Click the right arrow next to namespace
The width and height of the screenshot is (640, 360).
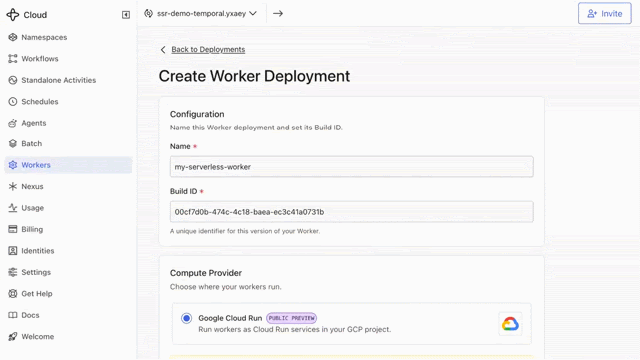[x=278, y=13]
